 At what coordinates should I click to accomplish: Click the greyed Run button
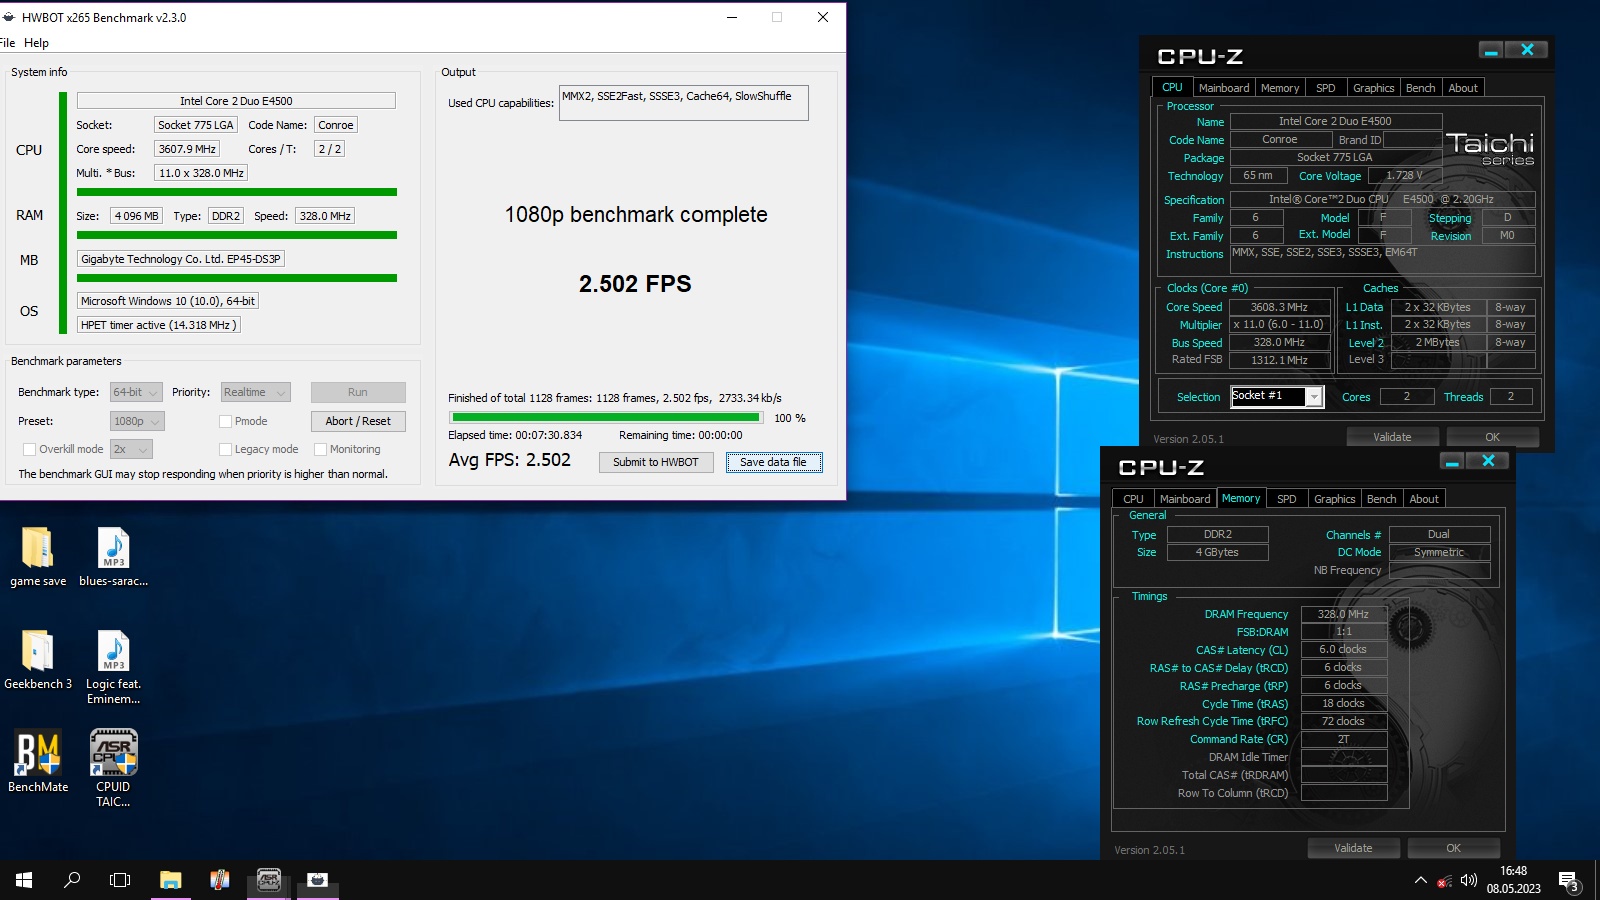tap(358, 392)
